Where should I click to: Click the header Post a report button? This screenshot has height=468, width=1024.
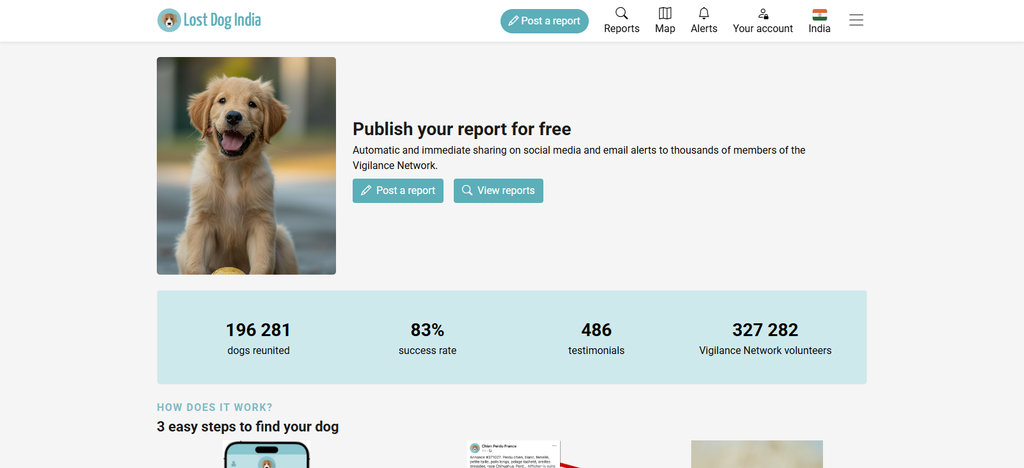[x=544, y=21]
